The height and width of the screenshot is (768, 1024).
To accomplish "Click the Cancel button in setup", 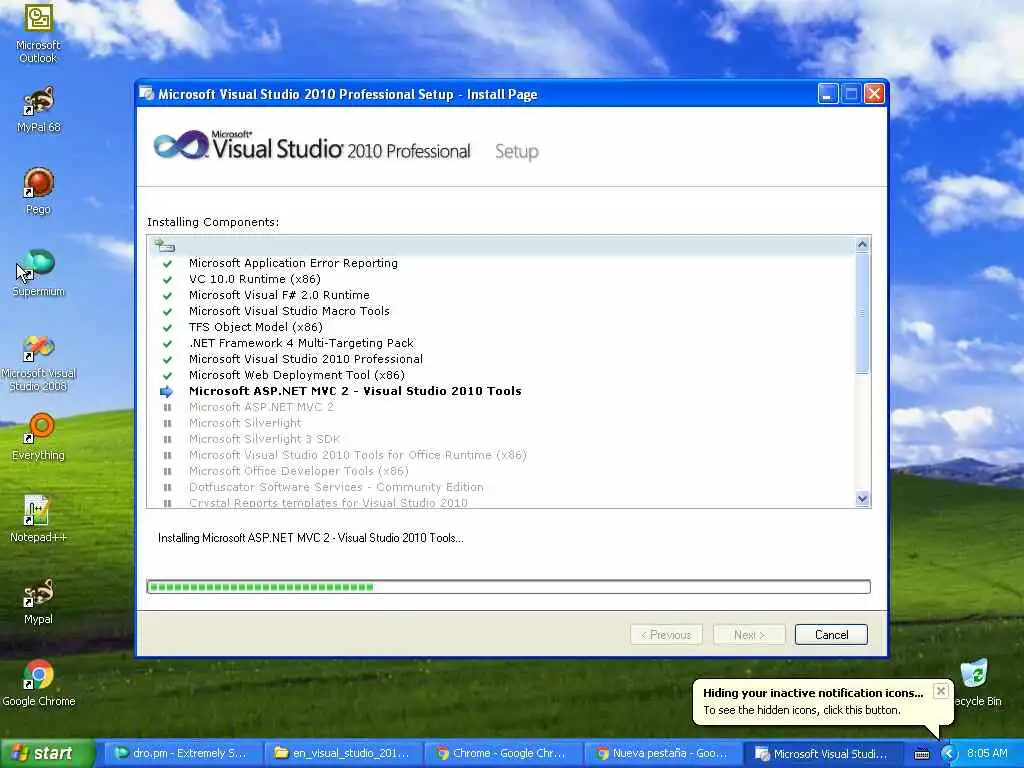I will tap(831, 635).
